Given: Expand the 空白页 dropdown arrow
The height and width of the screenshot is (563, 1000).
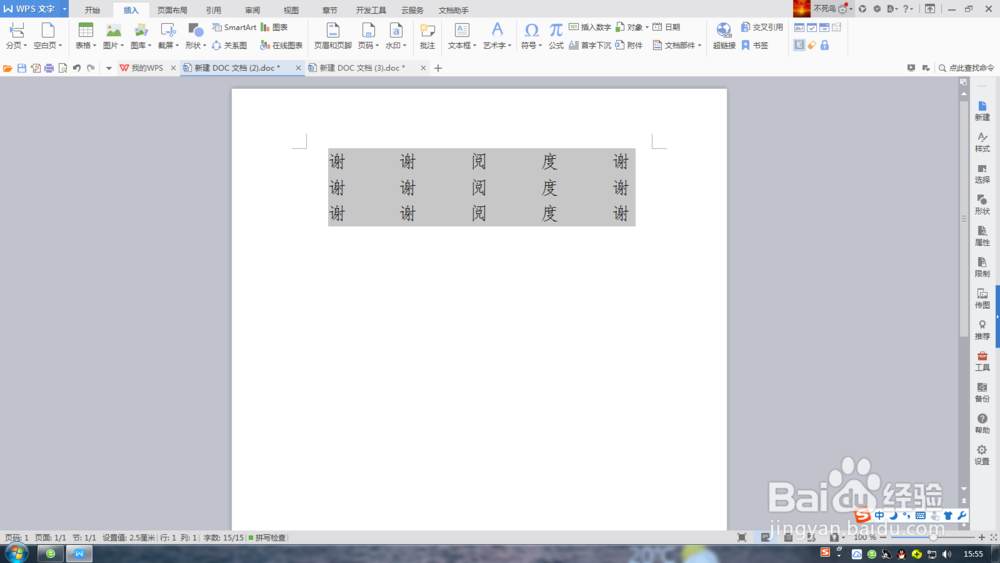Looking at the screenshot, I should [61, 46].
